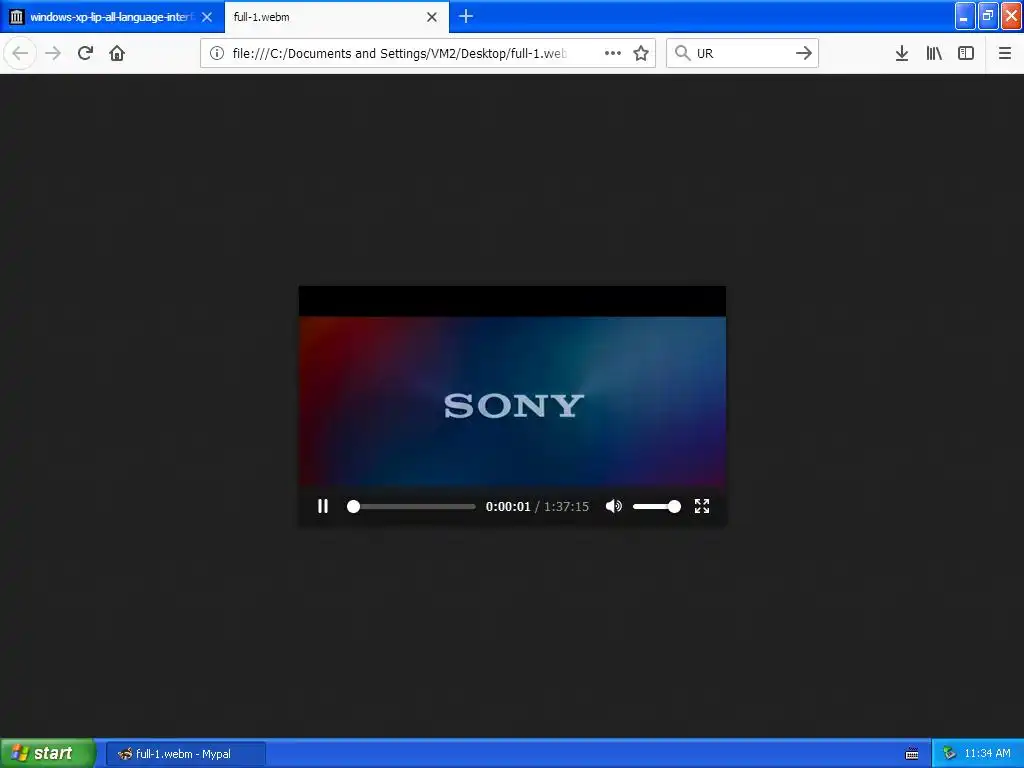This screenshot has width=1024, height=768.
Task: Click the 11:34 AM taskbar clock
Action: (987, 754)
